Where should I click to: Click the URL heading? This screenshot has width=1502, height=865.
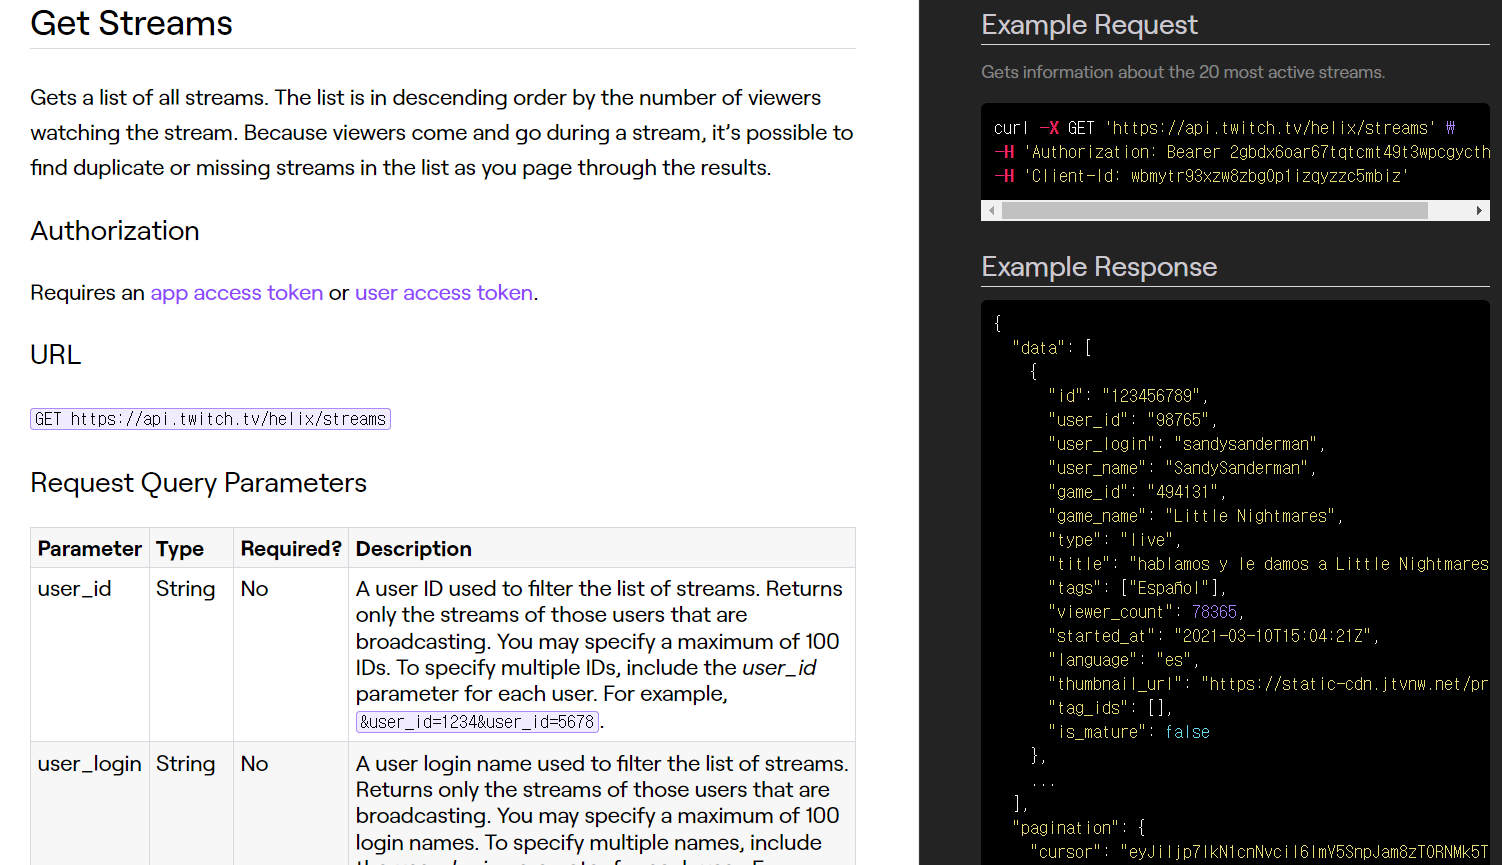[56, 355]
